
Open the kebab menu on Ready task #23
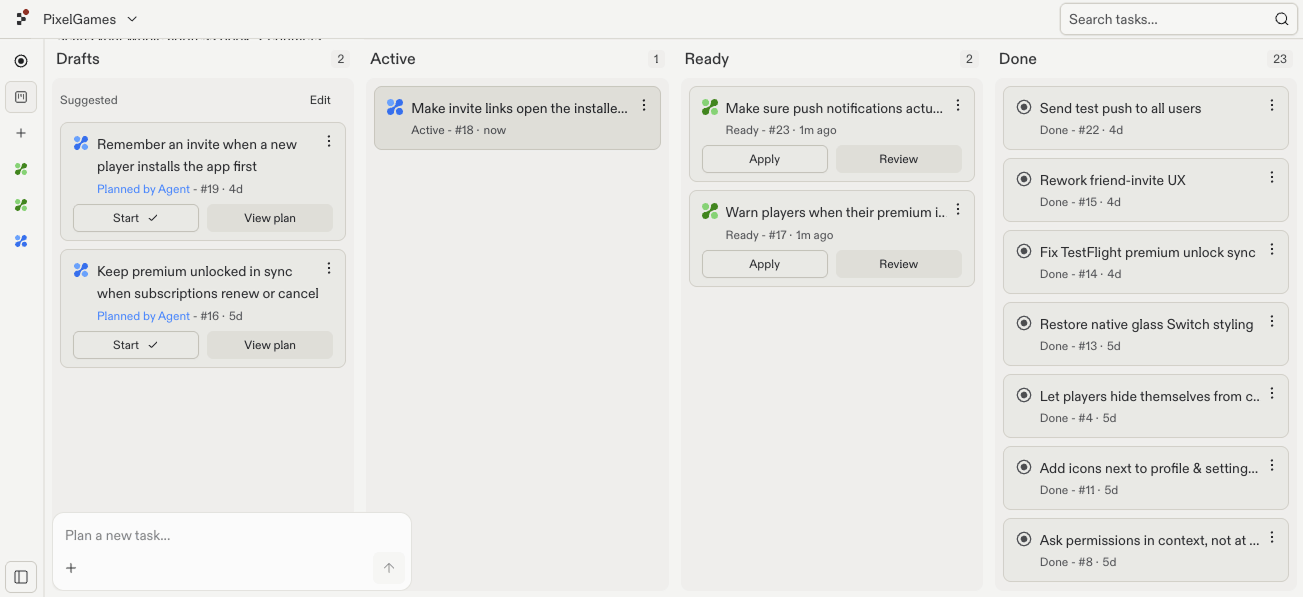[x=958, y=106]
